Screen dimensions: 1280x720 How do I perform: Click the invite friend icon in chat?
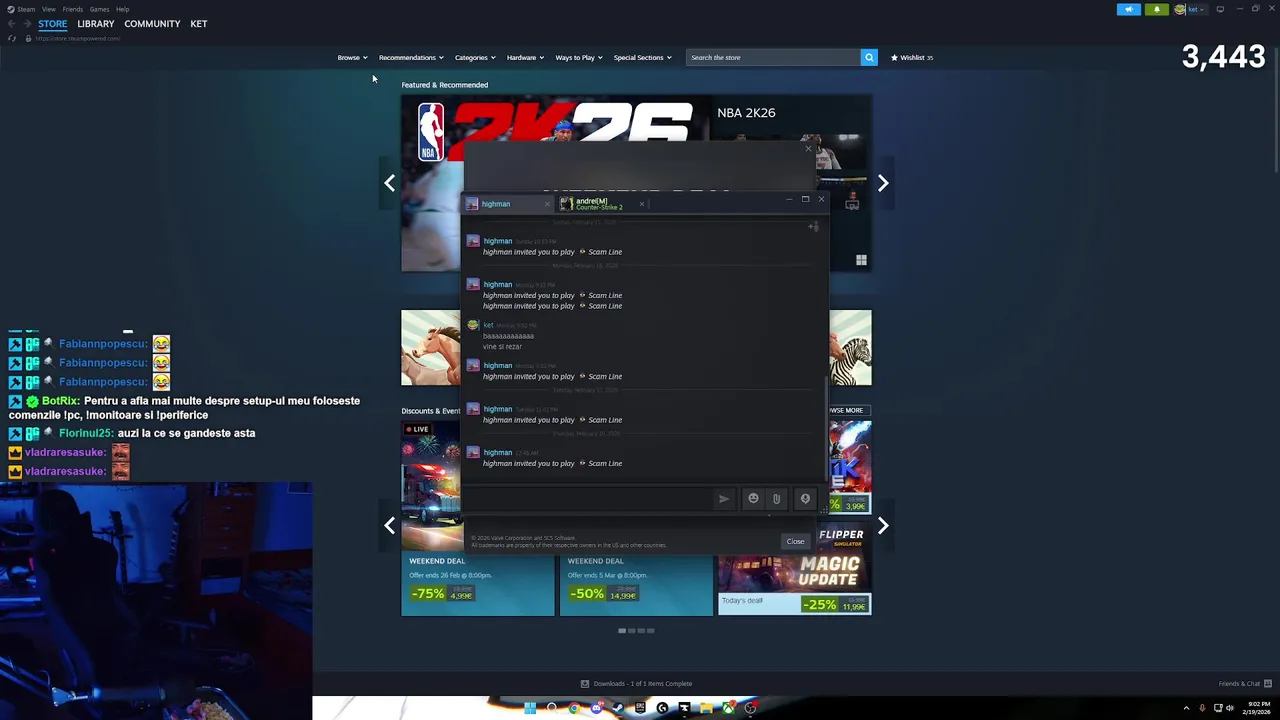pyautogui.click(x=813, y=227)
